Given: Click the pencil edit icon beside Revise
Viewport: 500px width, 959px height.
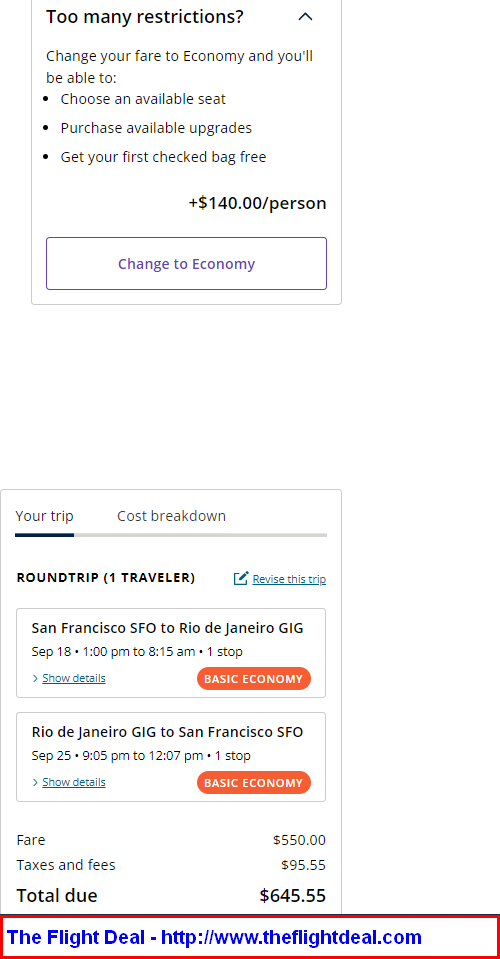Looking at the screenshot, I should click(241, 578).
